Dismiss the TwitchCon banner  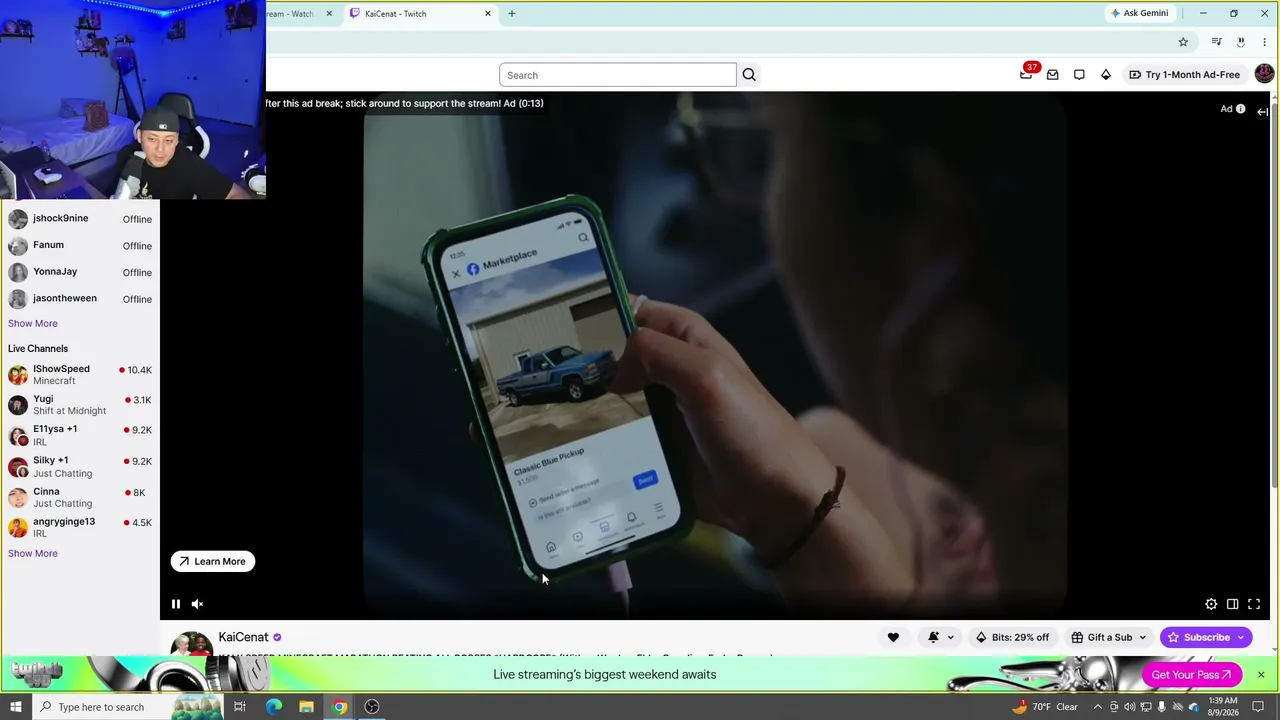click(x=1261, y=675)
